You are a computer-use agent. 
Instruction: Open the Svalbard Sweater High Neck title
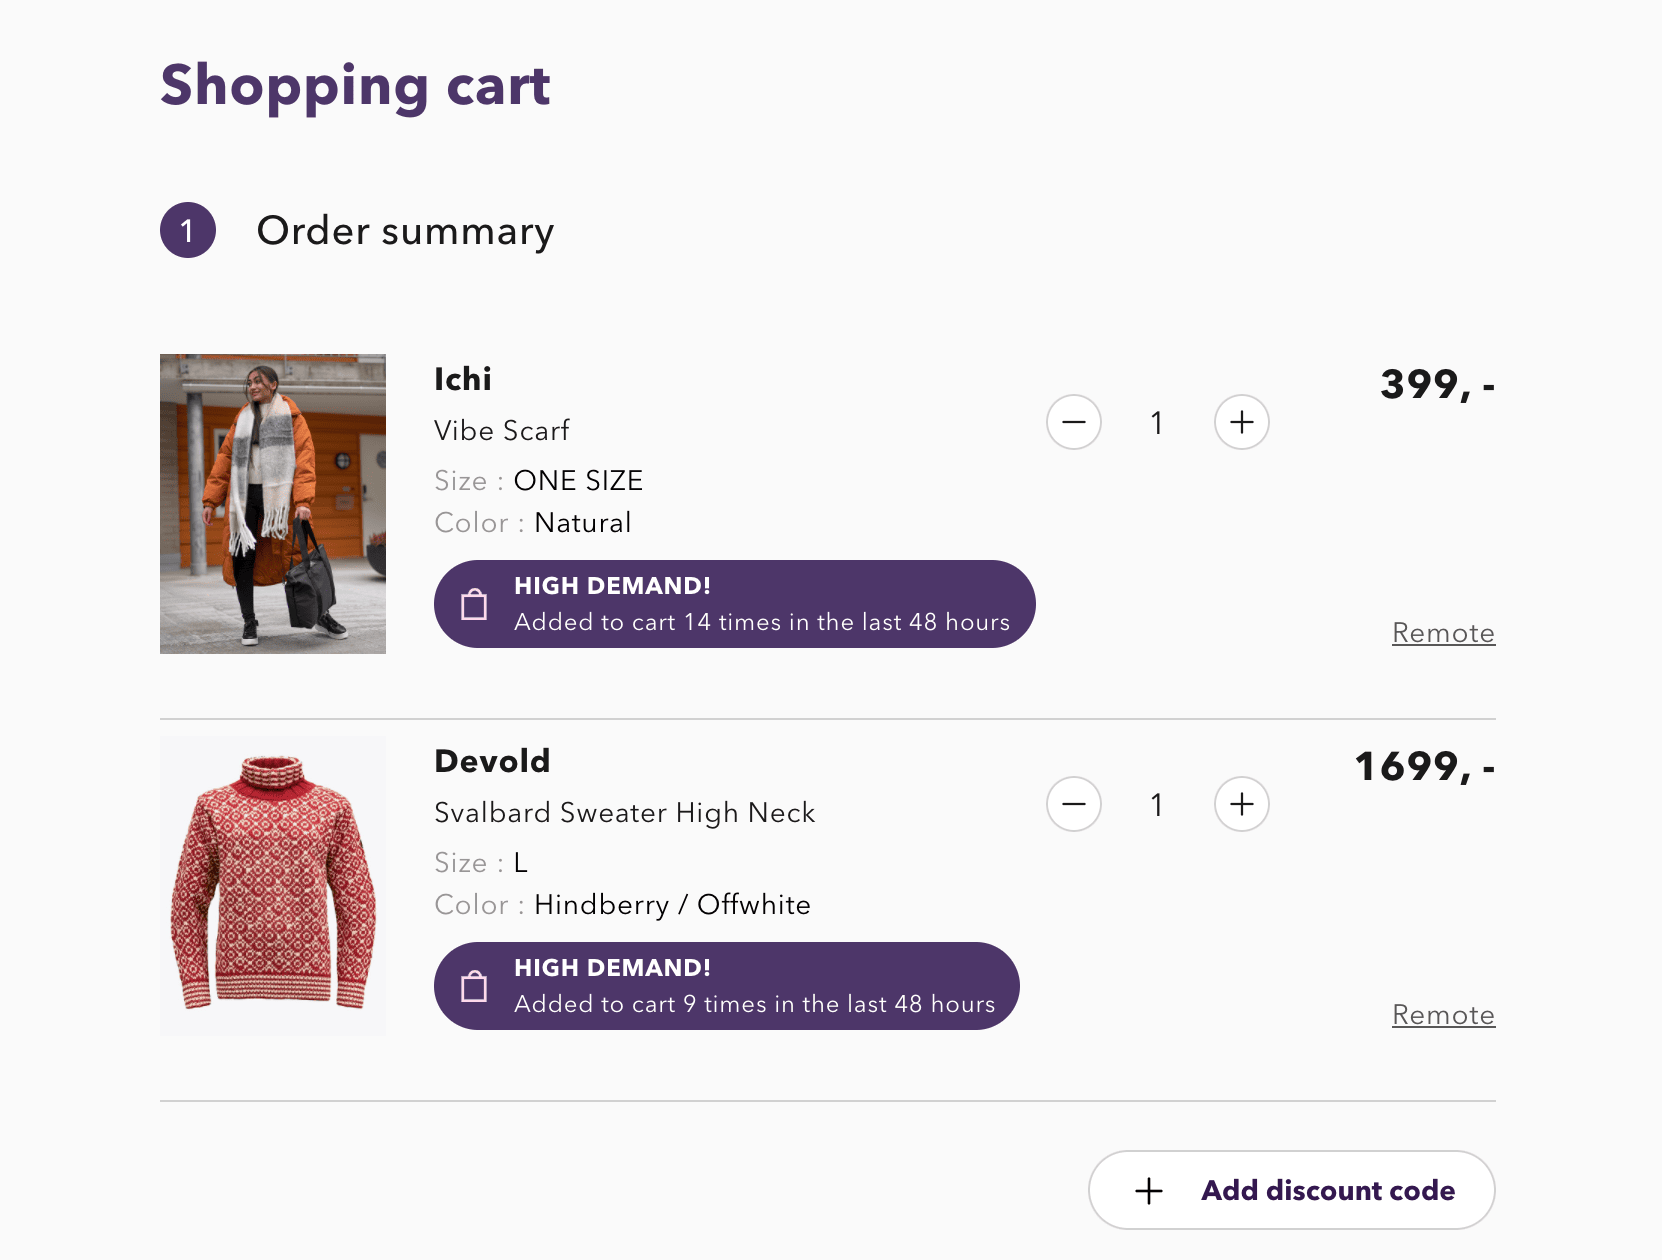pos(624,813)
